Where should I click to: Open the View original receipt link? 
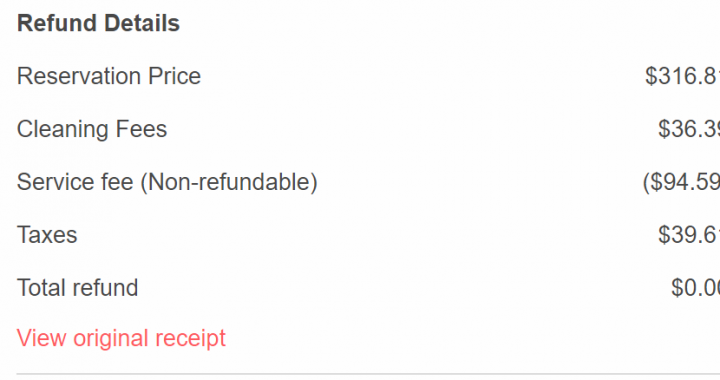click(x=121, y=339)
